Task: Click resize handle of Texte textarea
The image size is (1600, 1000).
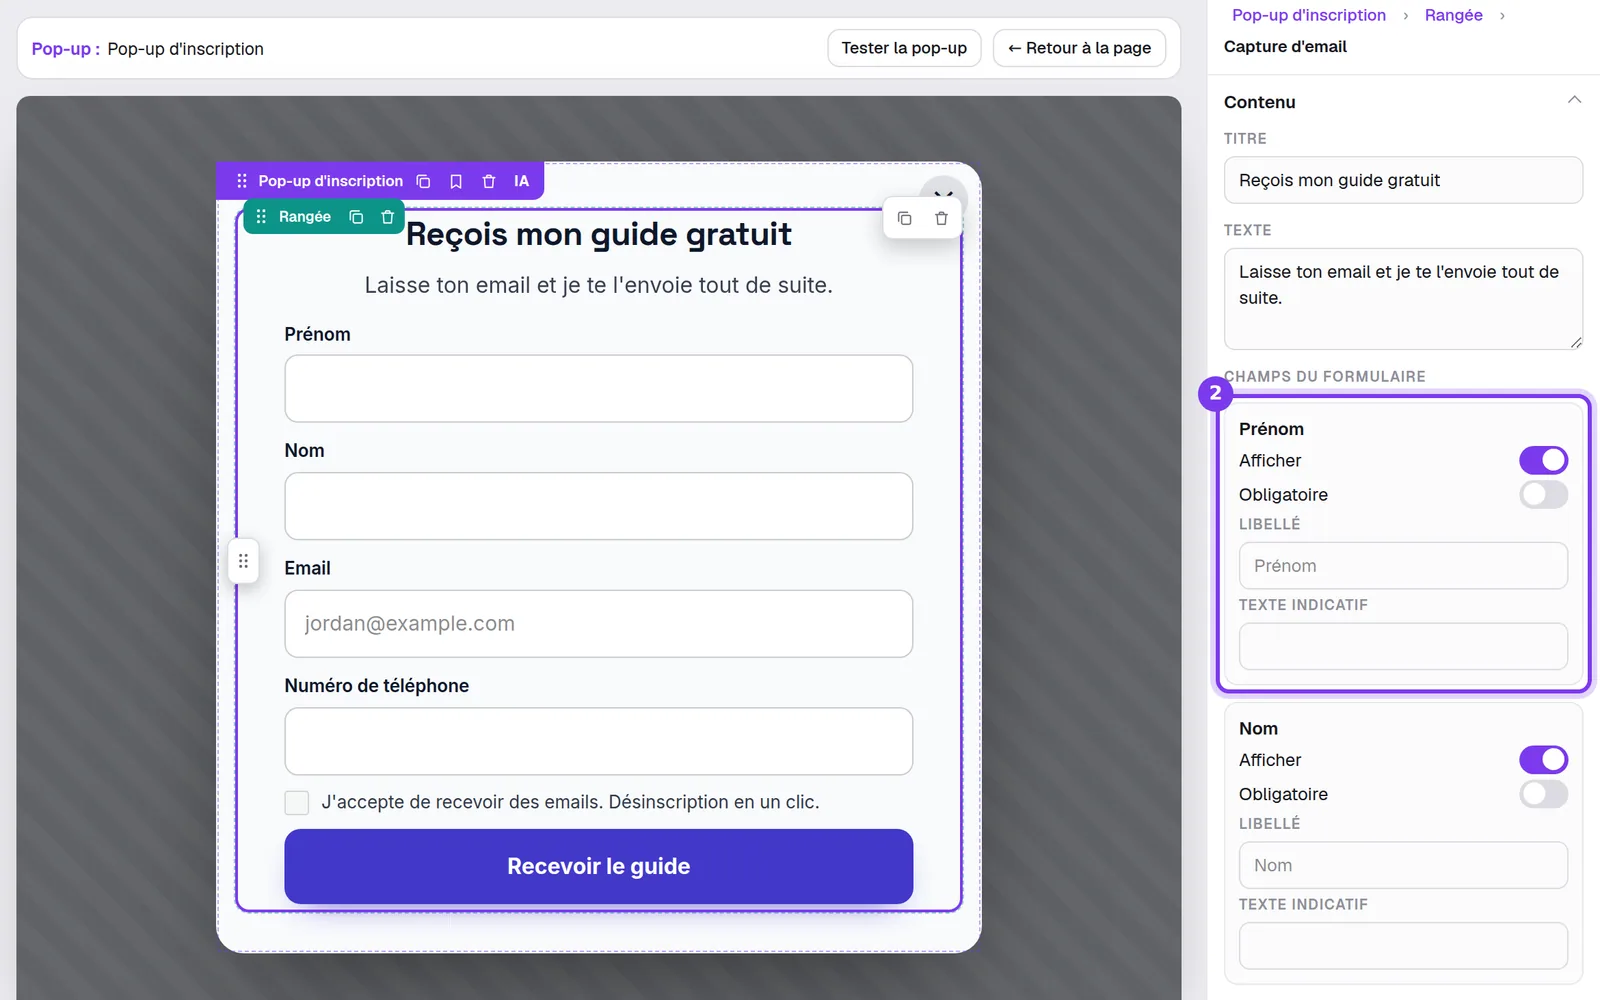Action: pyautogui.click(x=1575, y=342)
